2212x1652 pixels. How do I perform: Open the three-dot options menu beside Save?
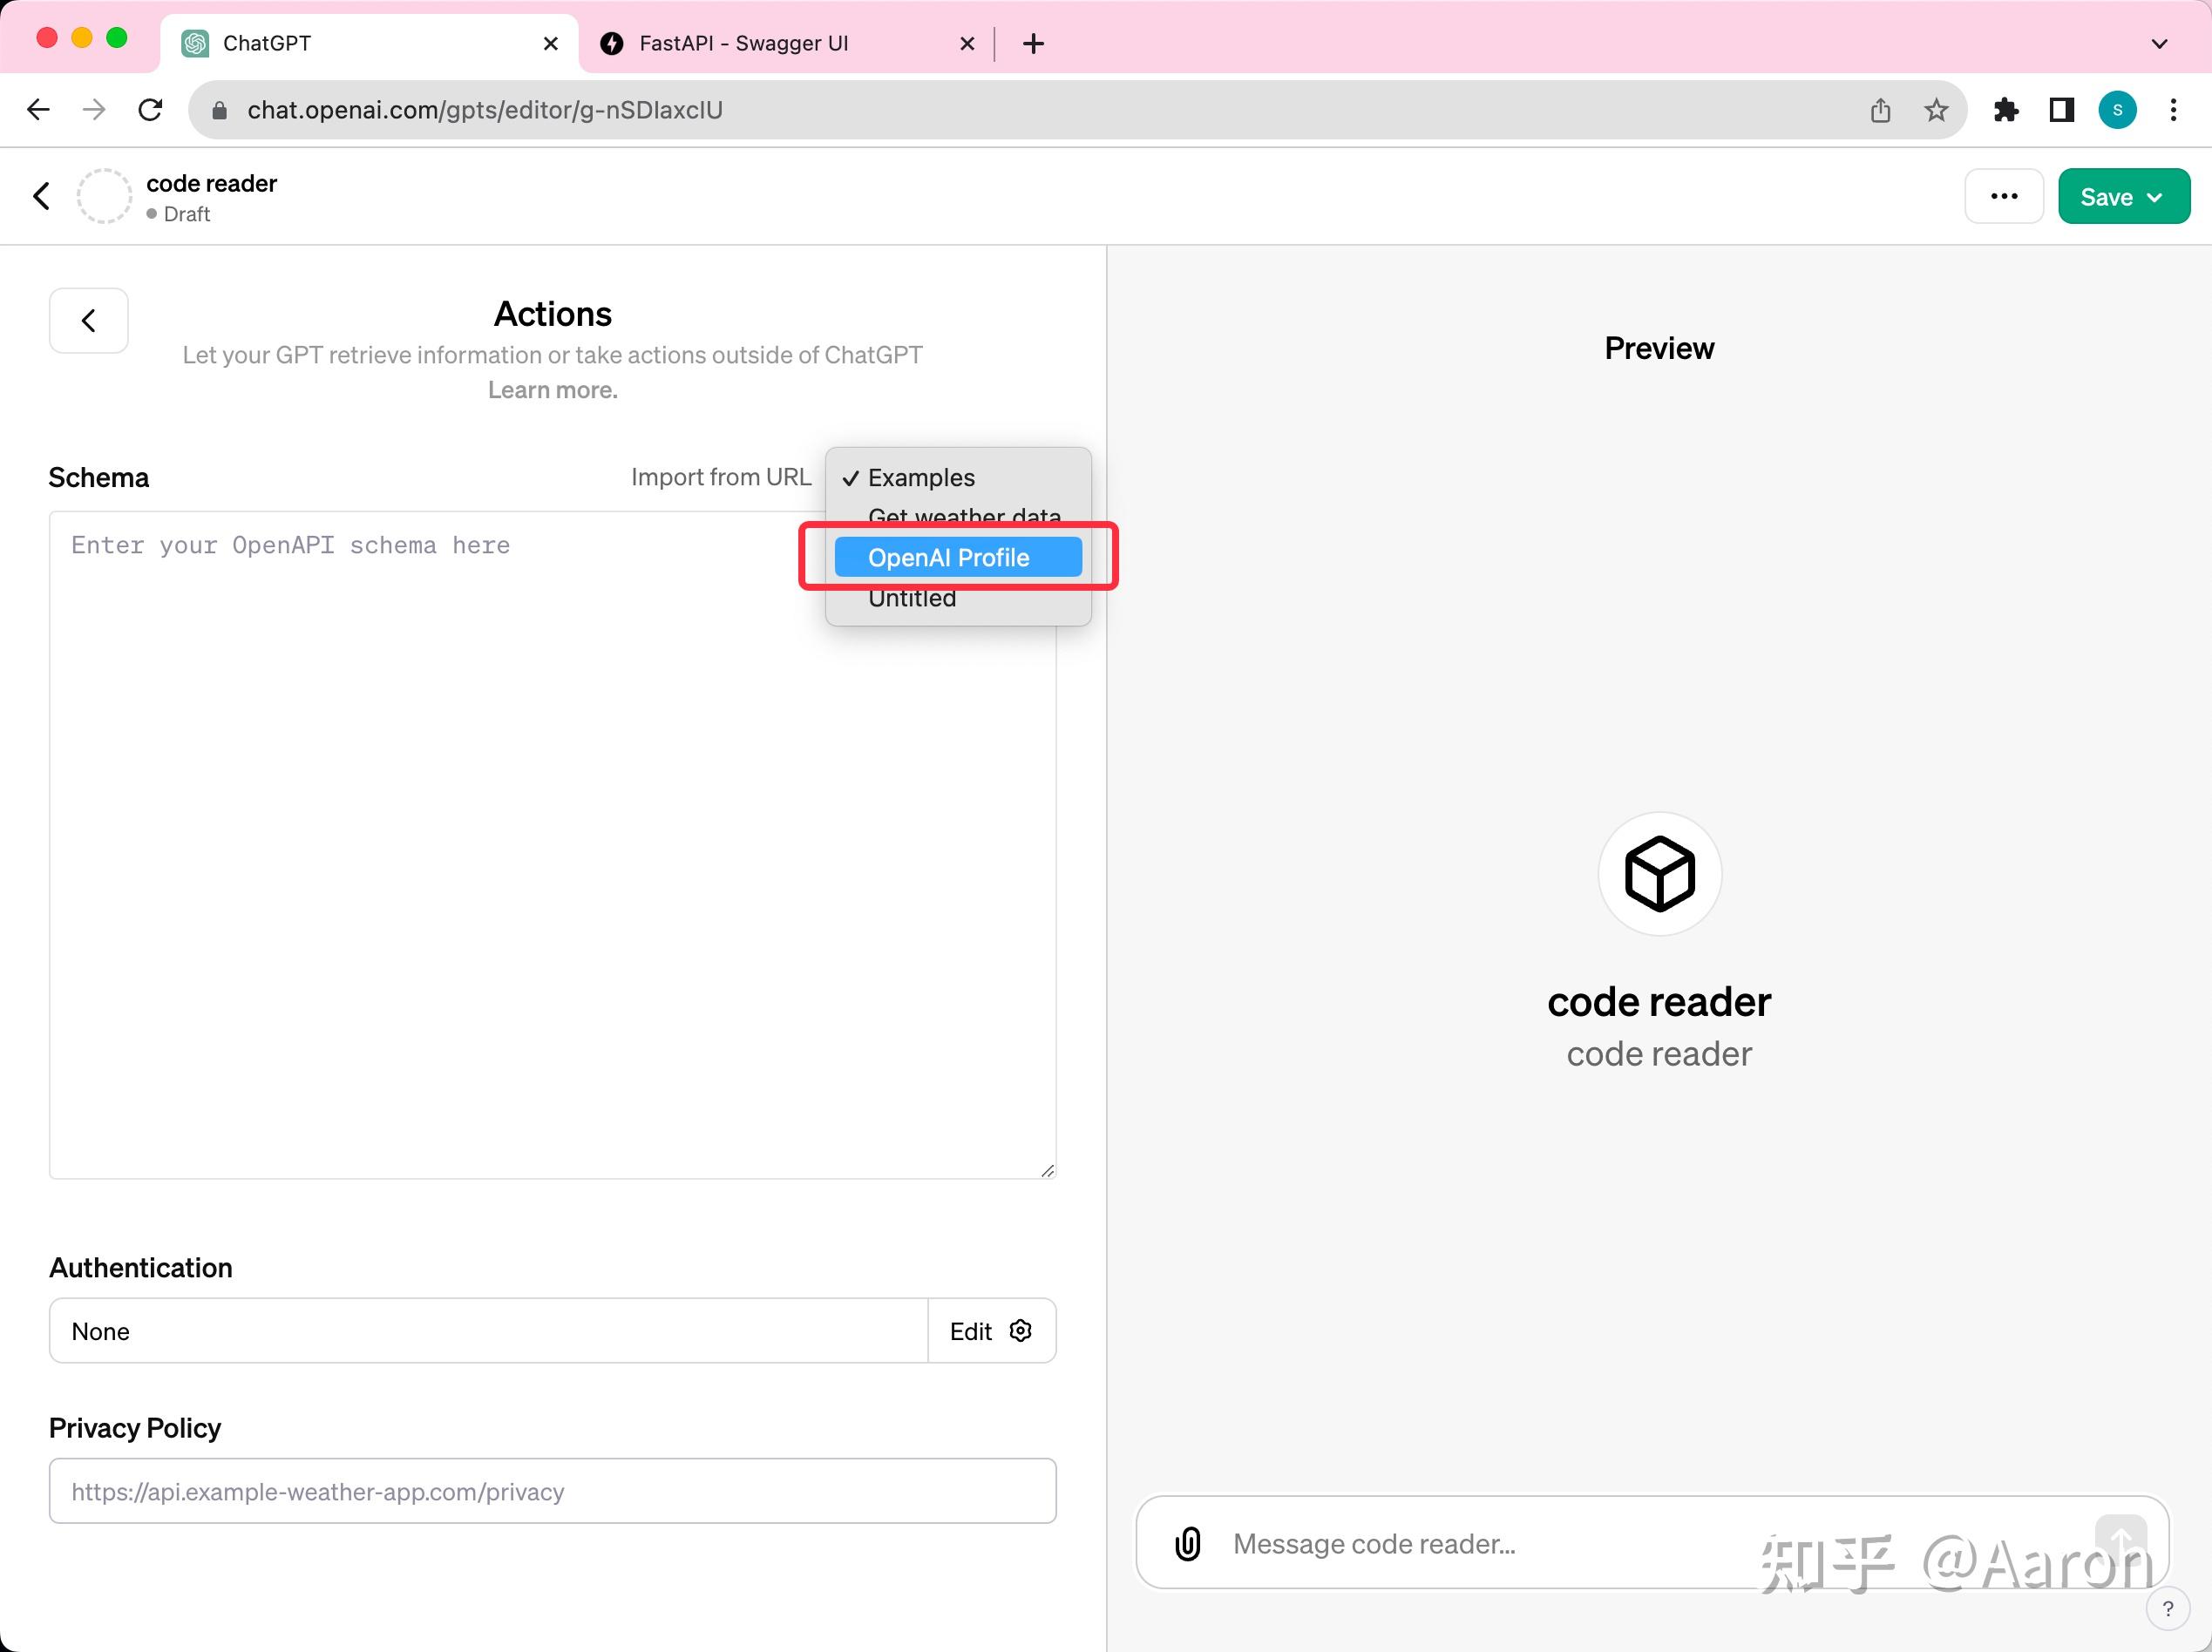[2004, 196]
